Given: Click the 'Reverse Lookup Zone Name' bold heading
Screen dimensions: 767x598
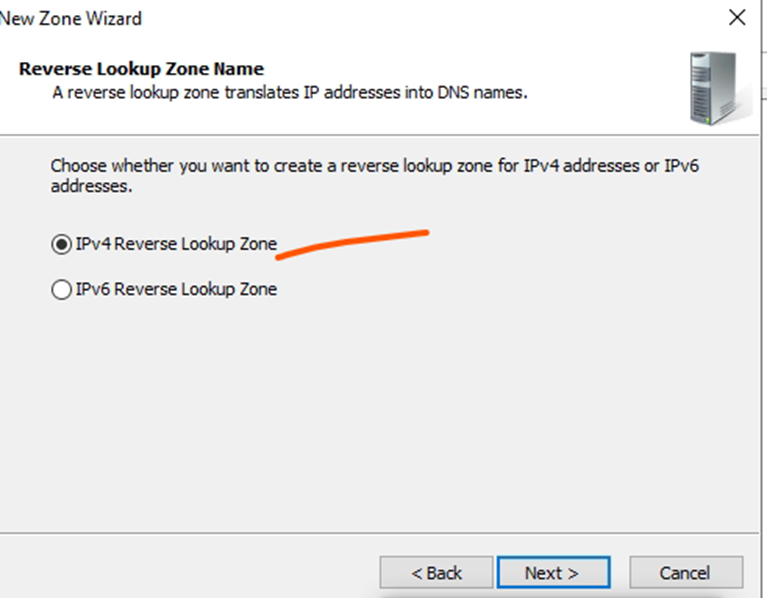Looking at the screenshot, I should (x=141, y=69).
